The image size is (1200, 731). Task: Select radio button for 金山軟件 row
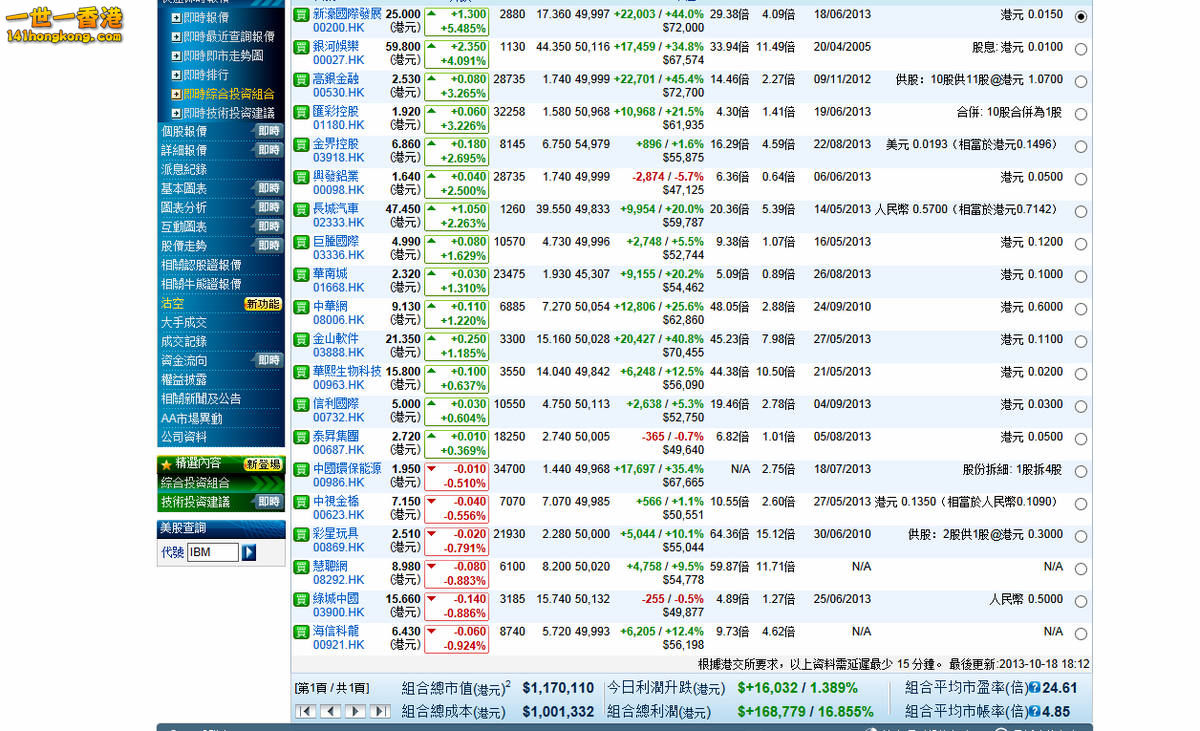click(1081, 342)
